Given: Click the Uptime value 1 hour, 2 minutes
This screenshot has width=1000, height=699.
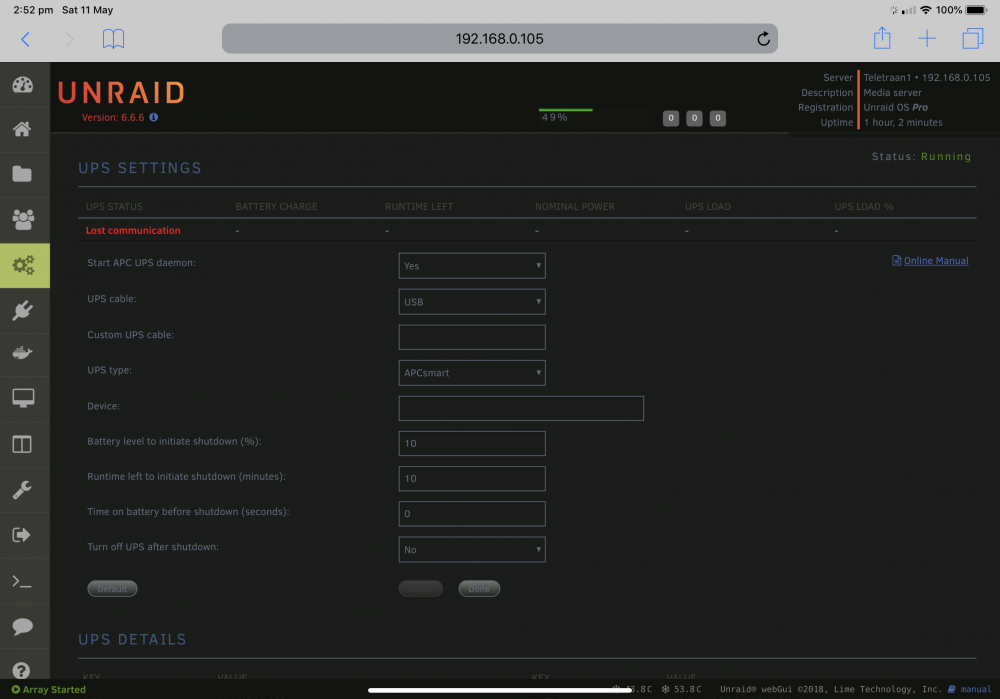Looking at the screenshot, I should (903, 122).
